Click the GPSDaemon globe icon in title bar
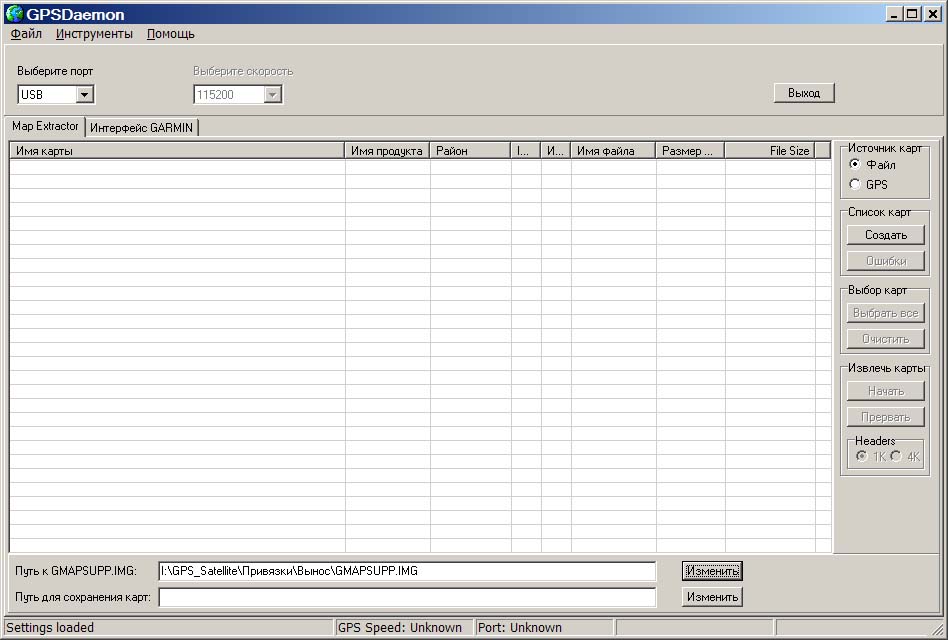The width and height of the screenshot is (948, 640). (14, 14)
